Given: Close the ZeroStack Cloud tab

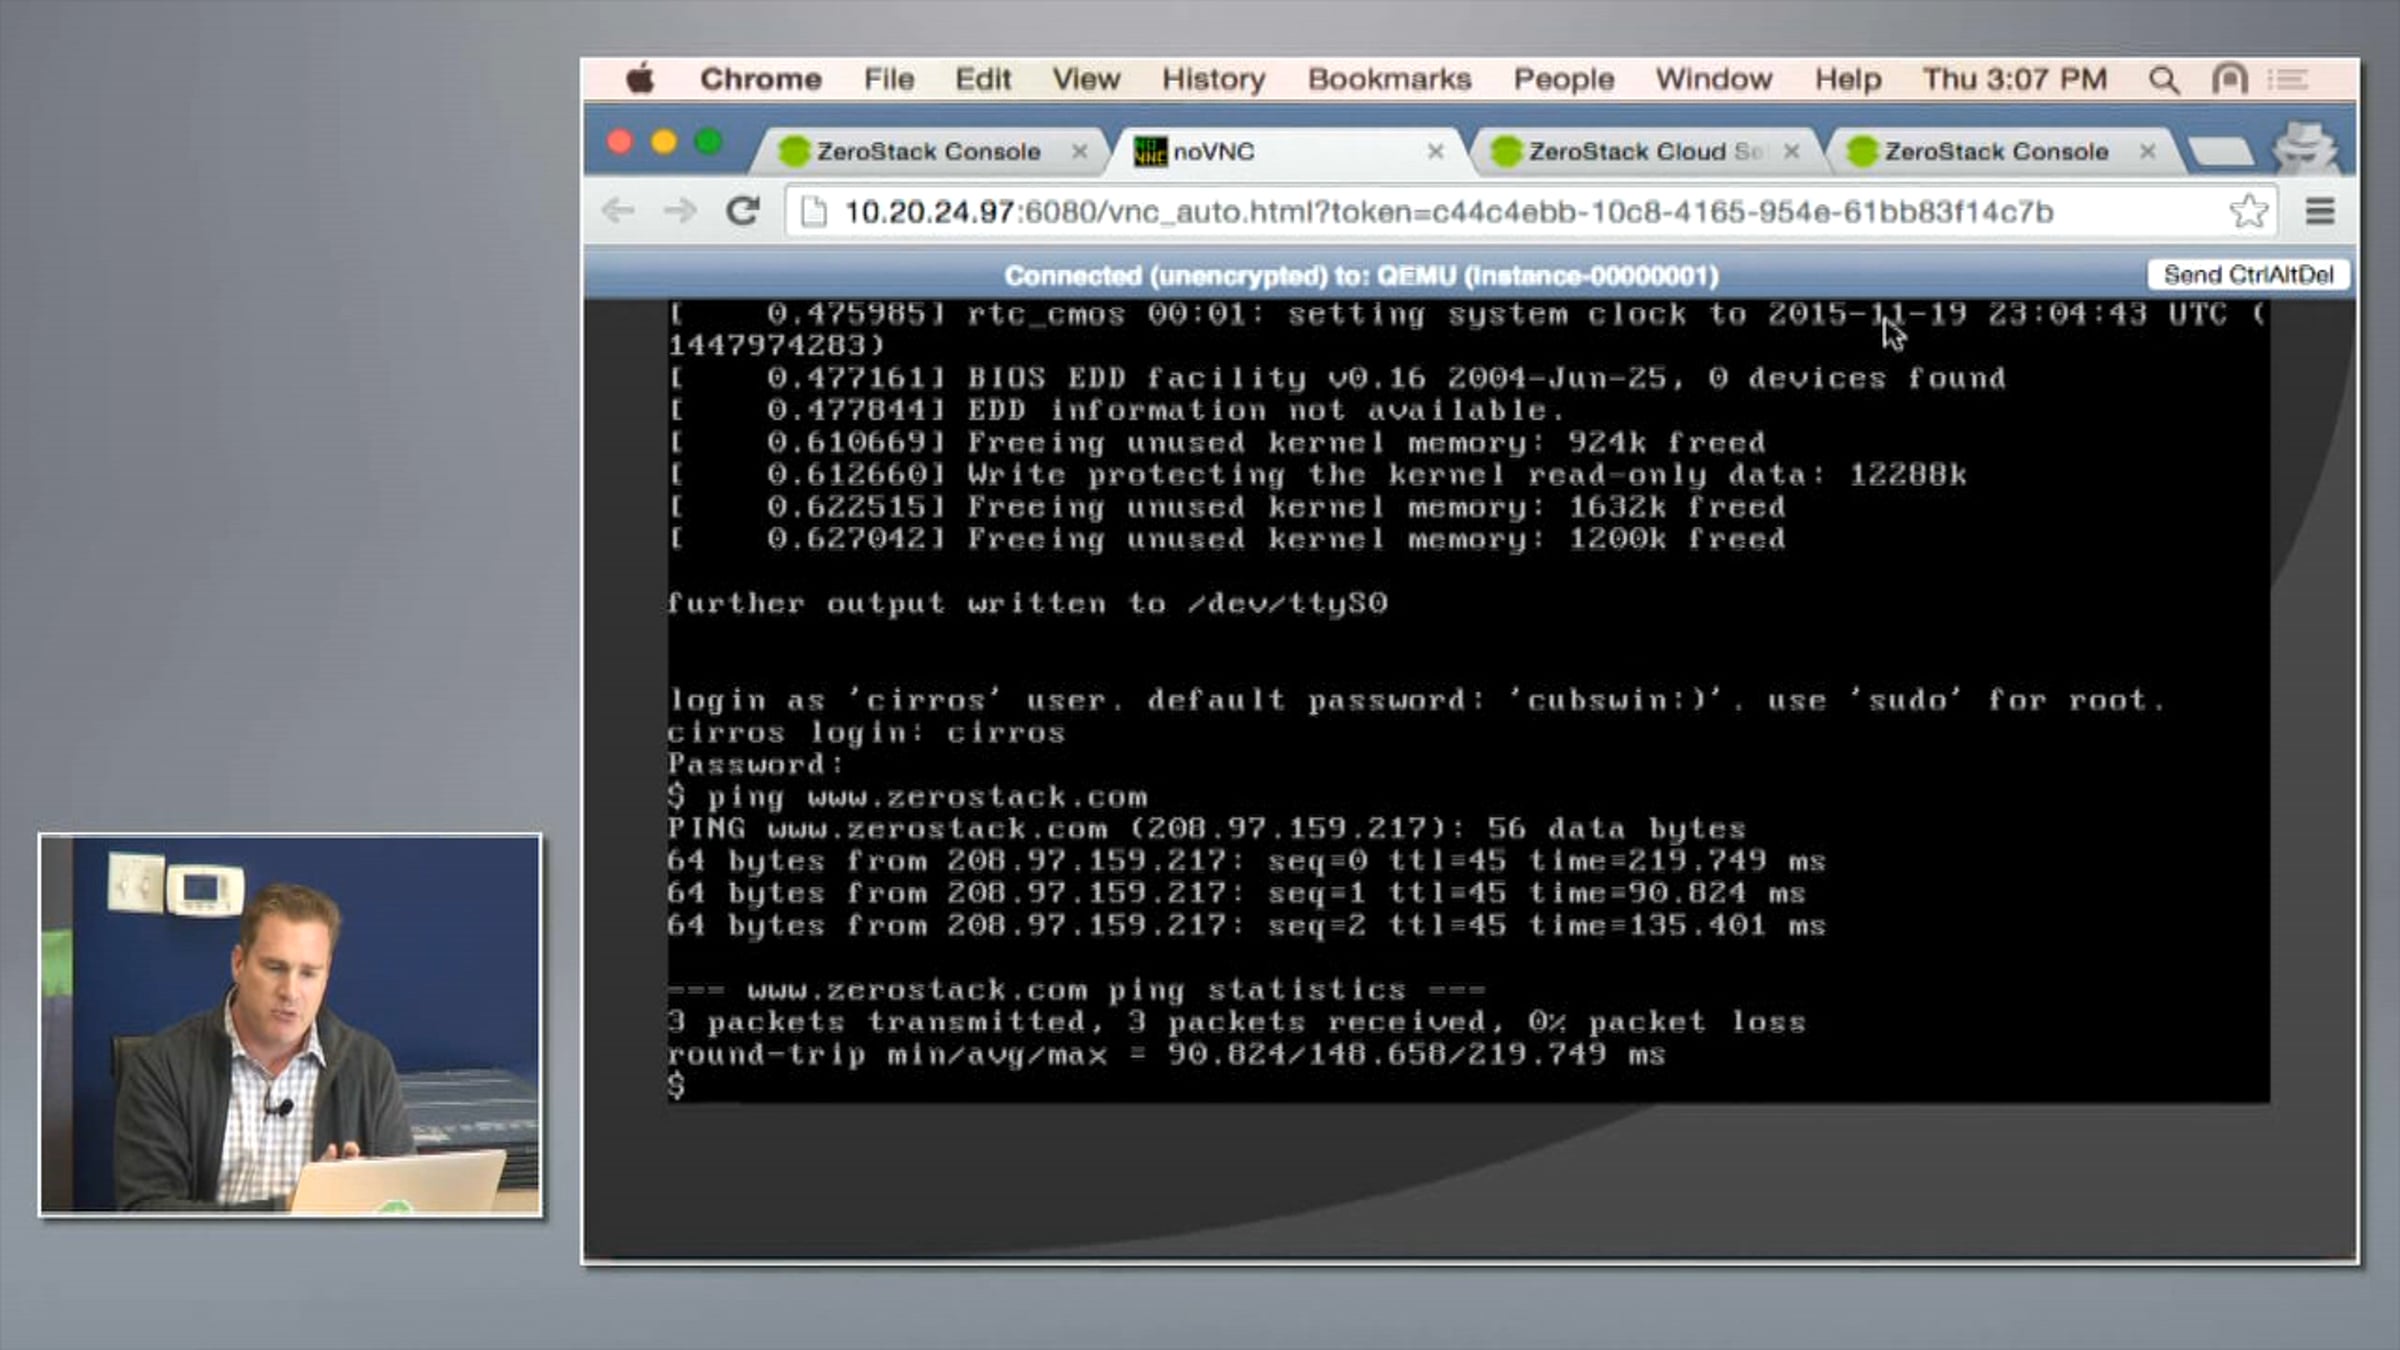Looking at the screenshot, I should 1791,151.
